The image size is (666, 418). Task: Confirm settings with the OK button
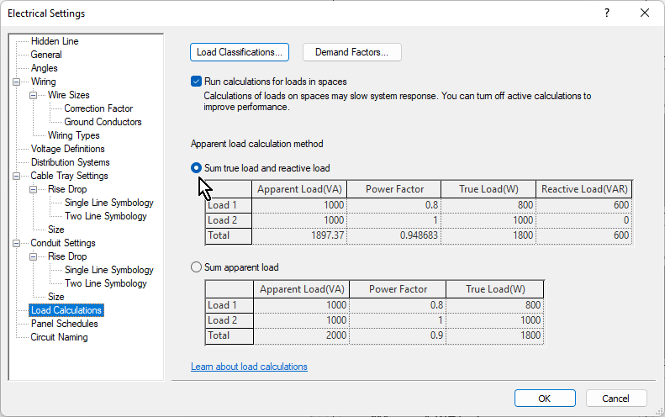(x=544, y=397)
